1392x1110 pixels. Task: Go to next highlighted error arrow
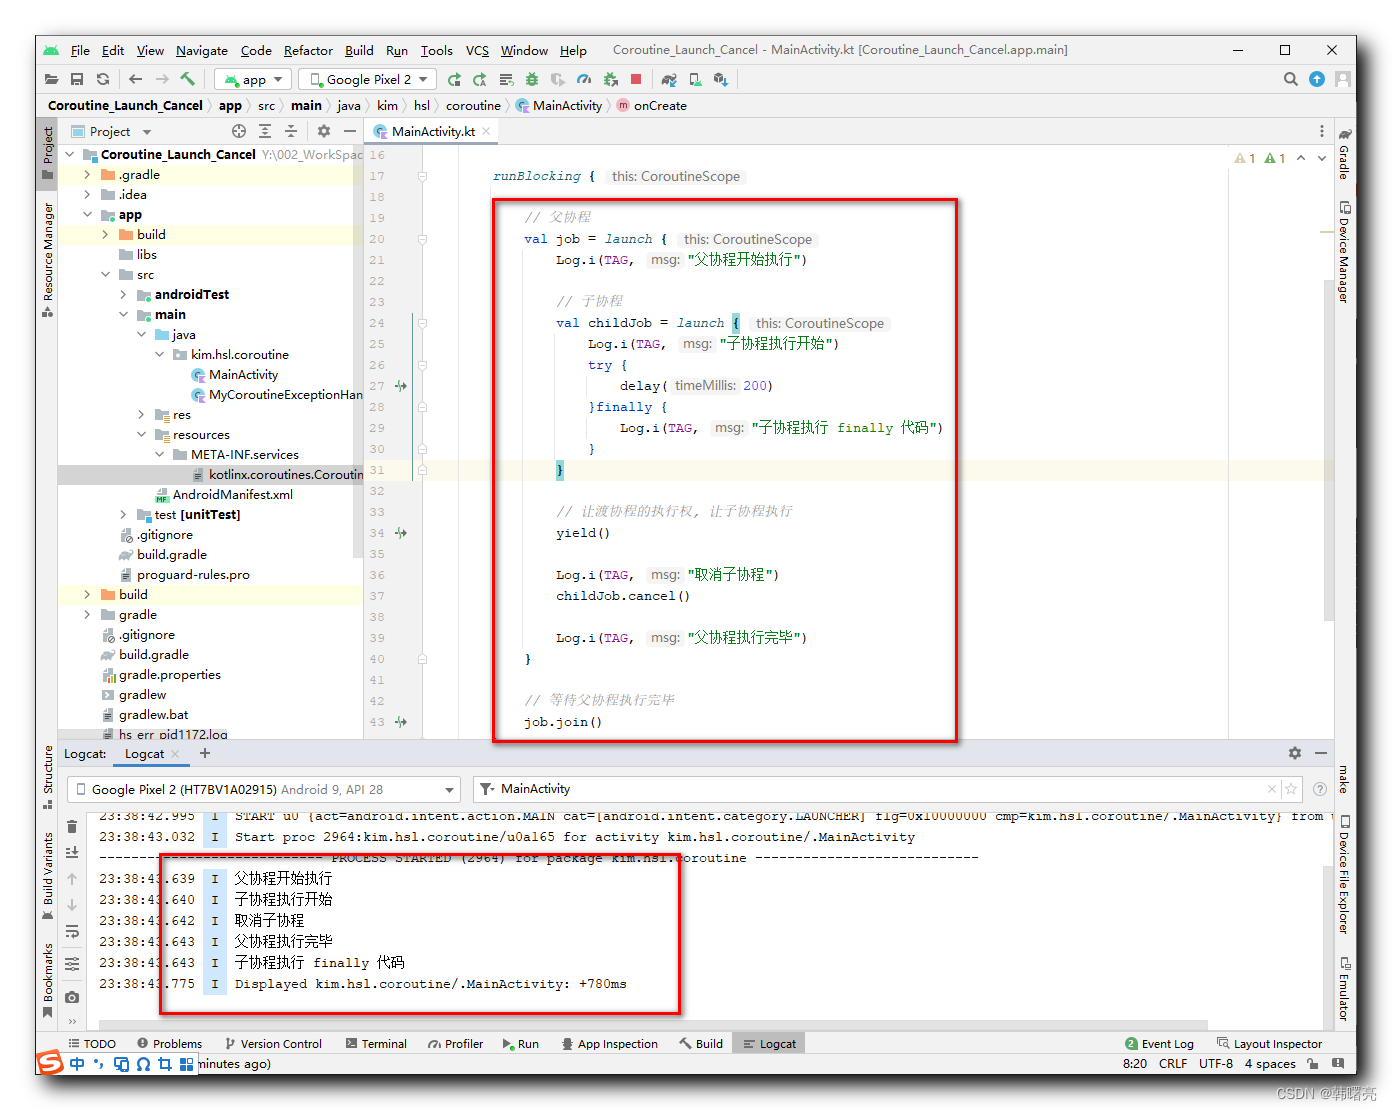(x=1322, y=158)
